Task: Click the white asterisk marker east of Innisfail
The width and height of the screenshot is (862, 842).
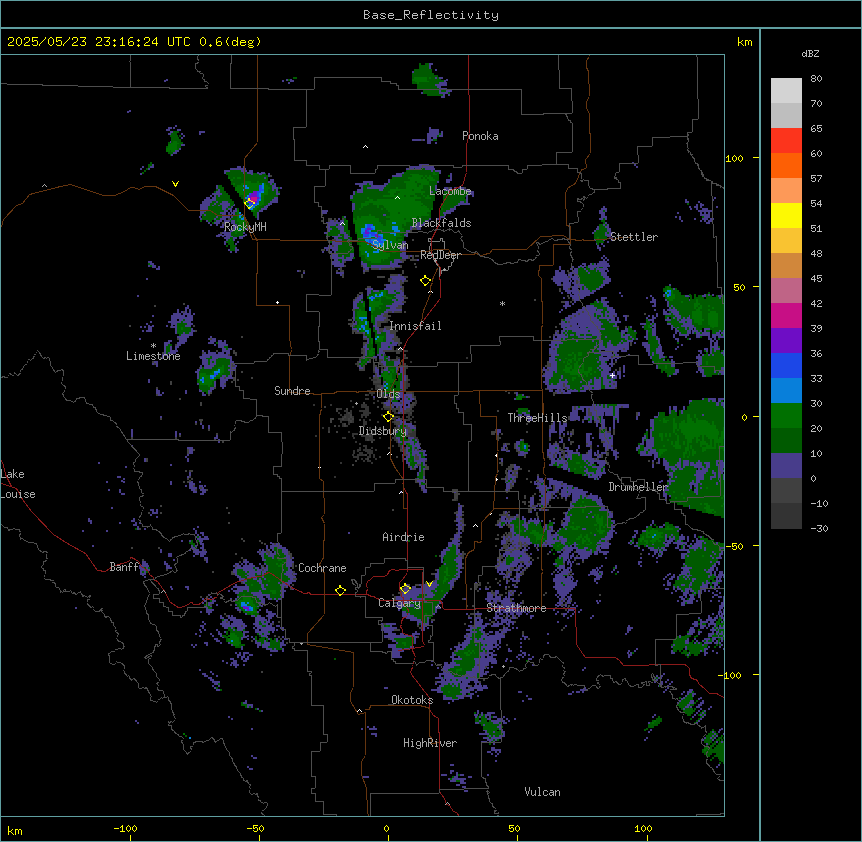Action: coord(502,303)
